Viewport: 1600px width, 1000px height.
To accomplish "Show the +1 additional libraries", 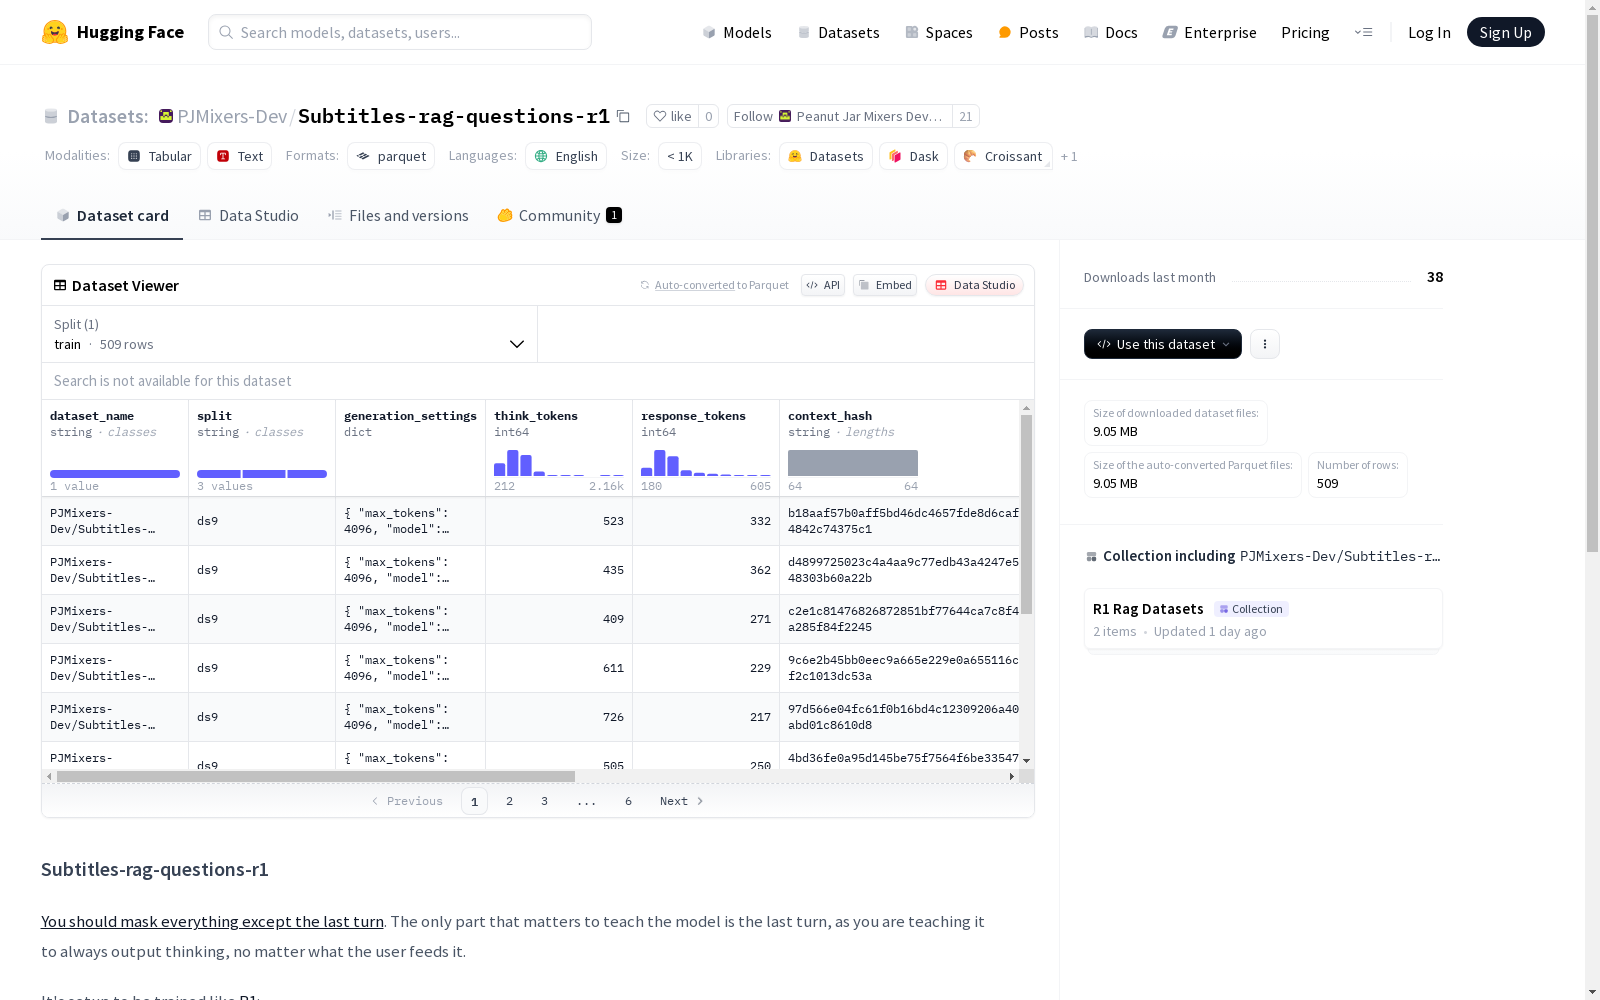I will click(1069, 156).
